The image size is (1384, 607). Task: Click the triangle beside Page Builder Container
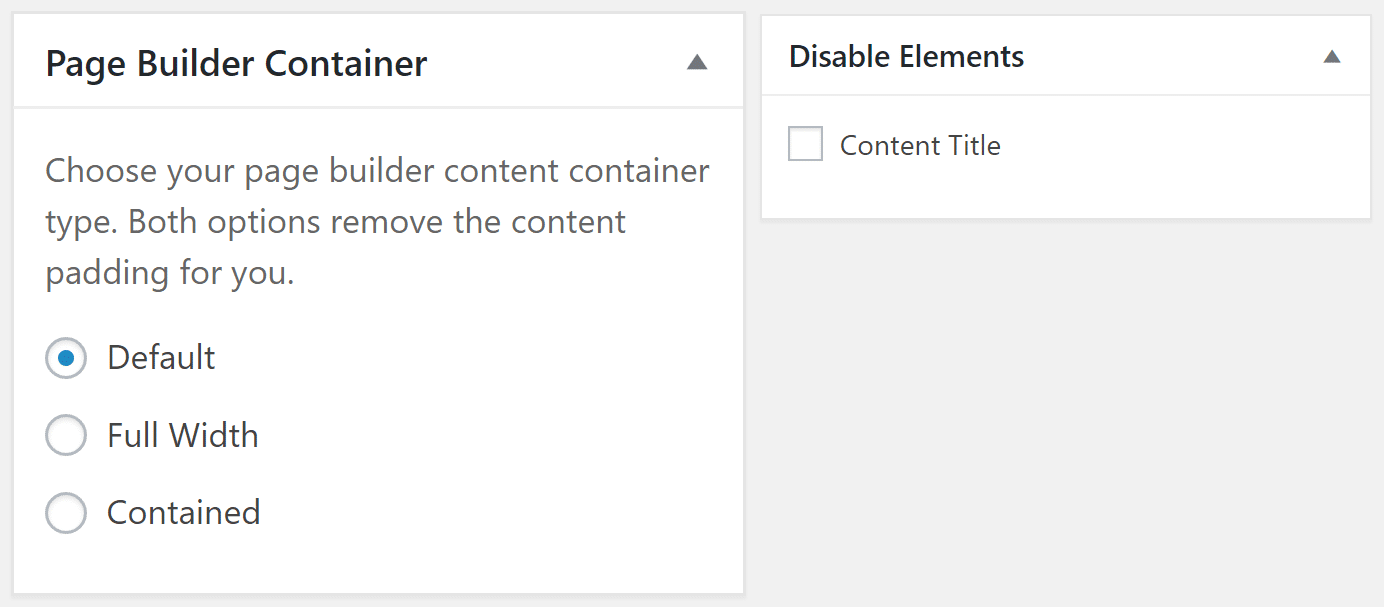(698, 61)
